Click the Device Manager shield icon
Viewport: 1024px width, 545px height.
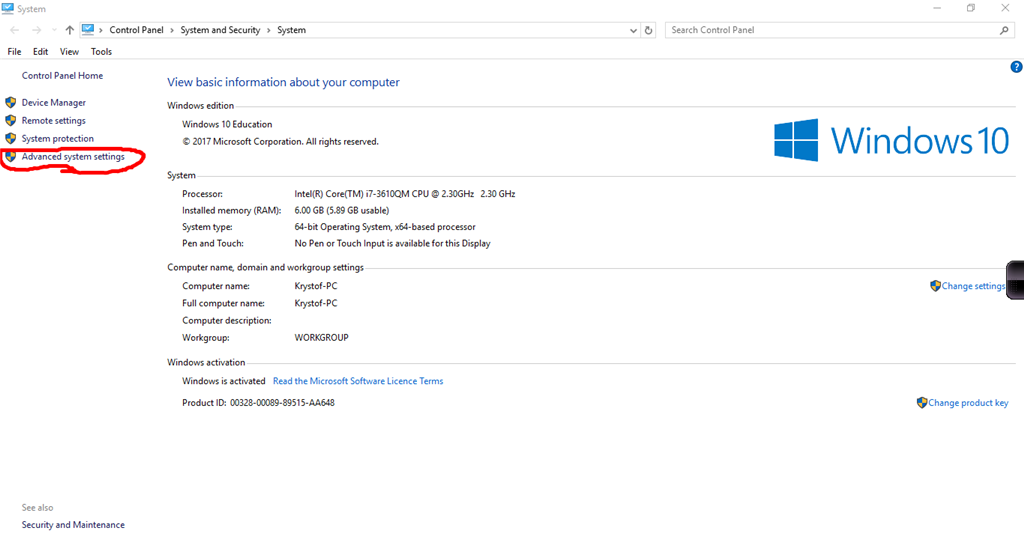10,102
